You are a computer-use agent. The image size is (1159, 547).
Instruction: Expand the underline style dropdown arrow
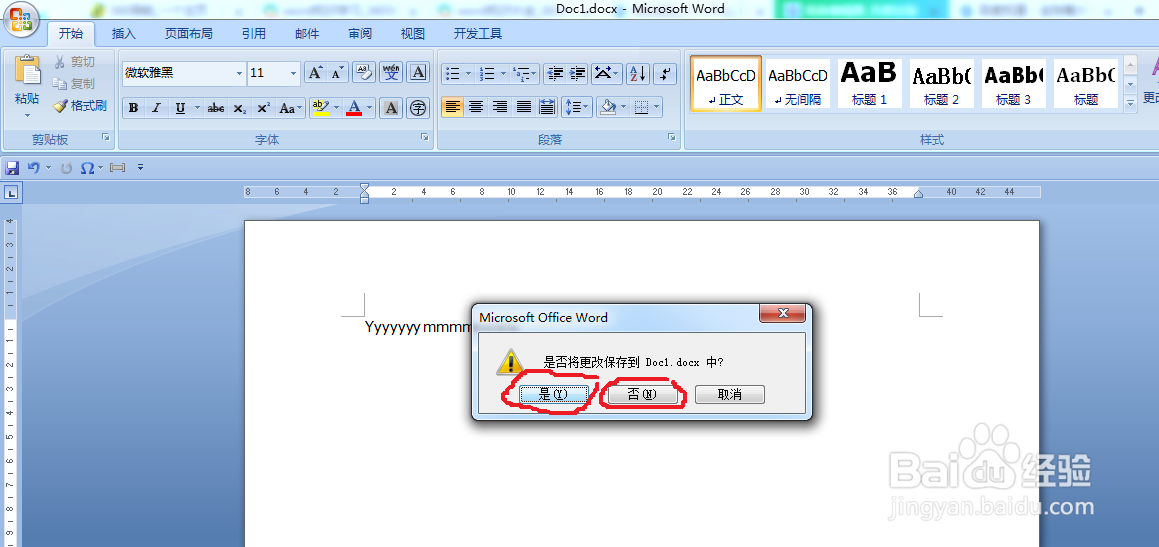pyautogui.click(x=197, y=108)
